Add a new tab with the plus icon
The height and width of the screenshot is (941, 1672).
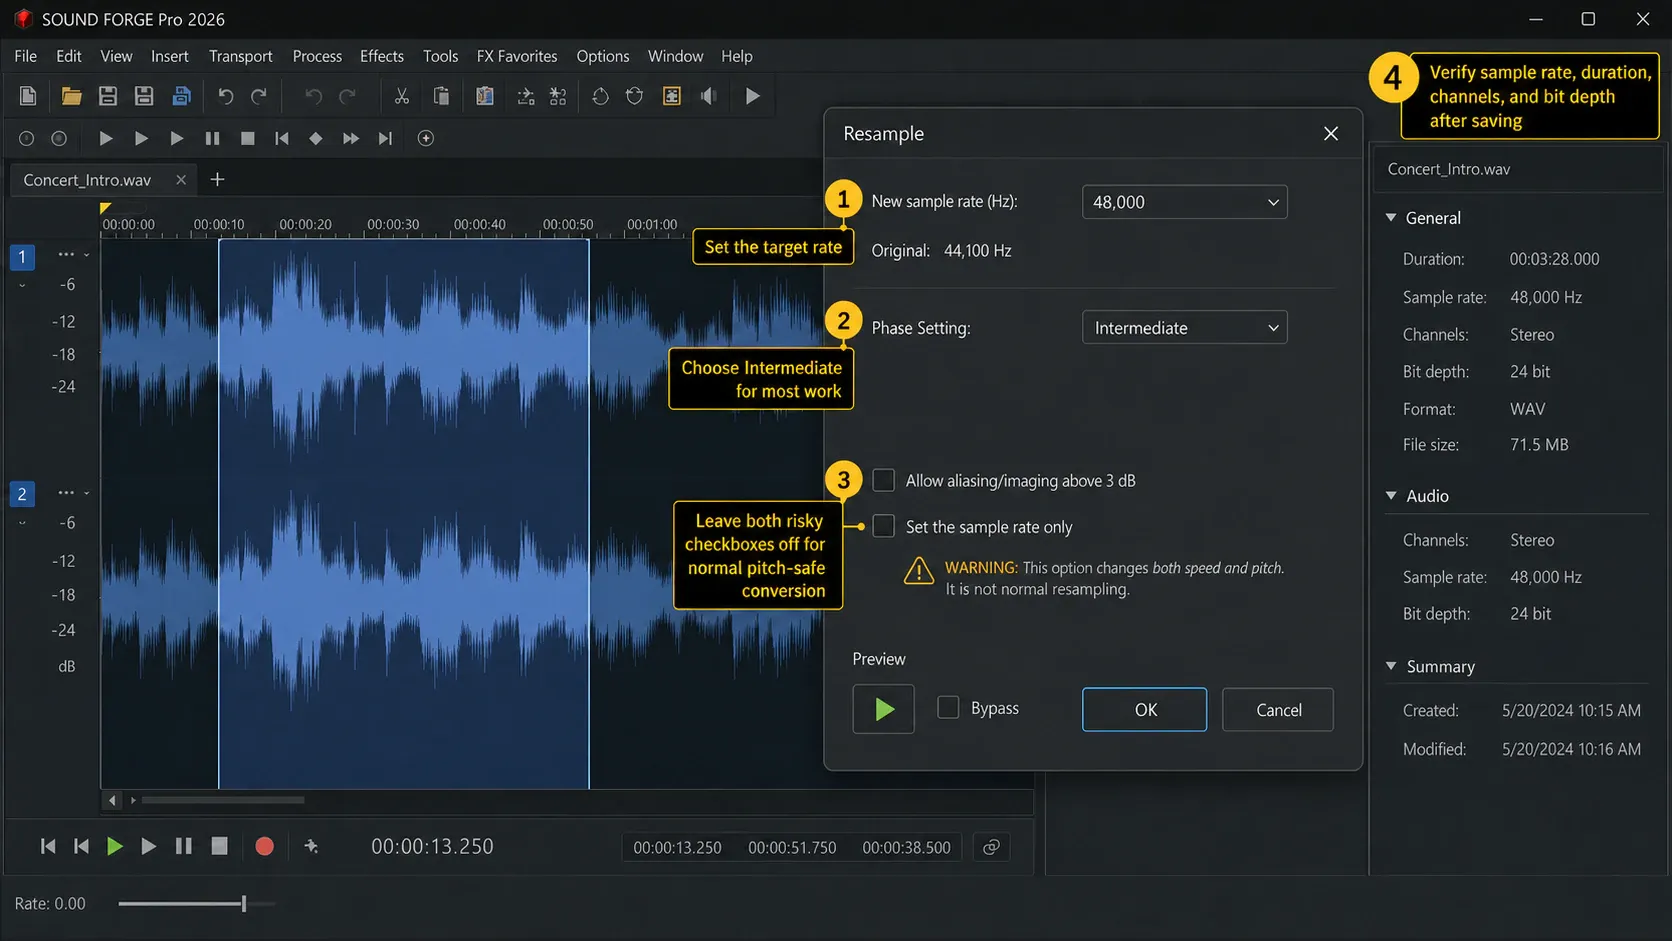tap(217, 180)
